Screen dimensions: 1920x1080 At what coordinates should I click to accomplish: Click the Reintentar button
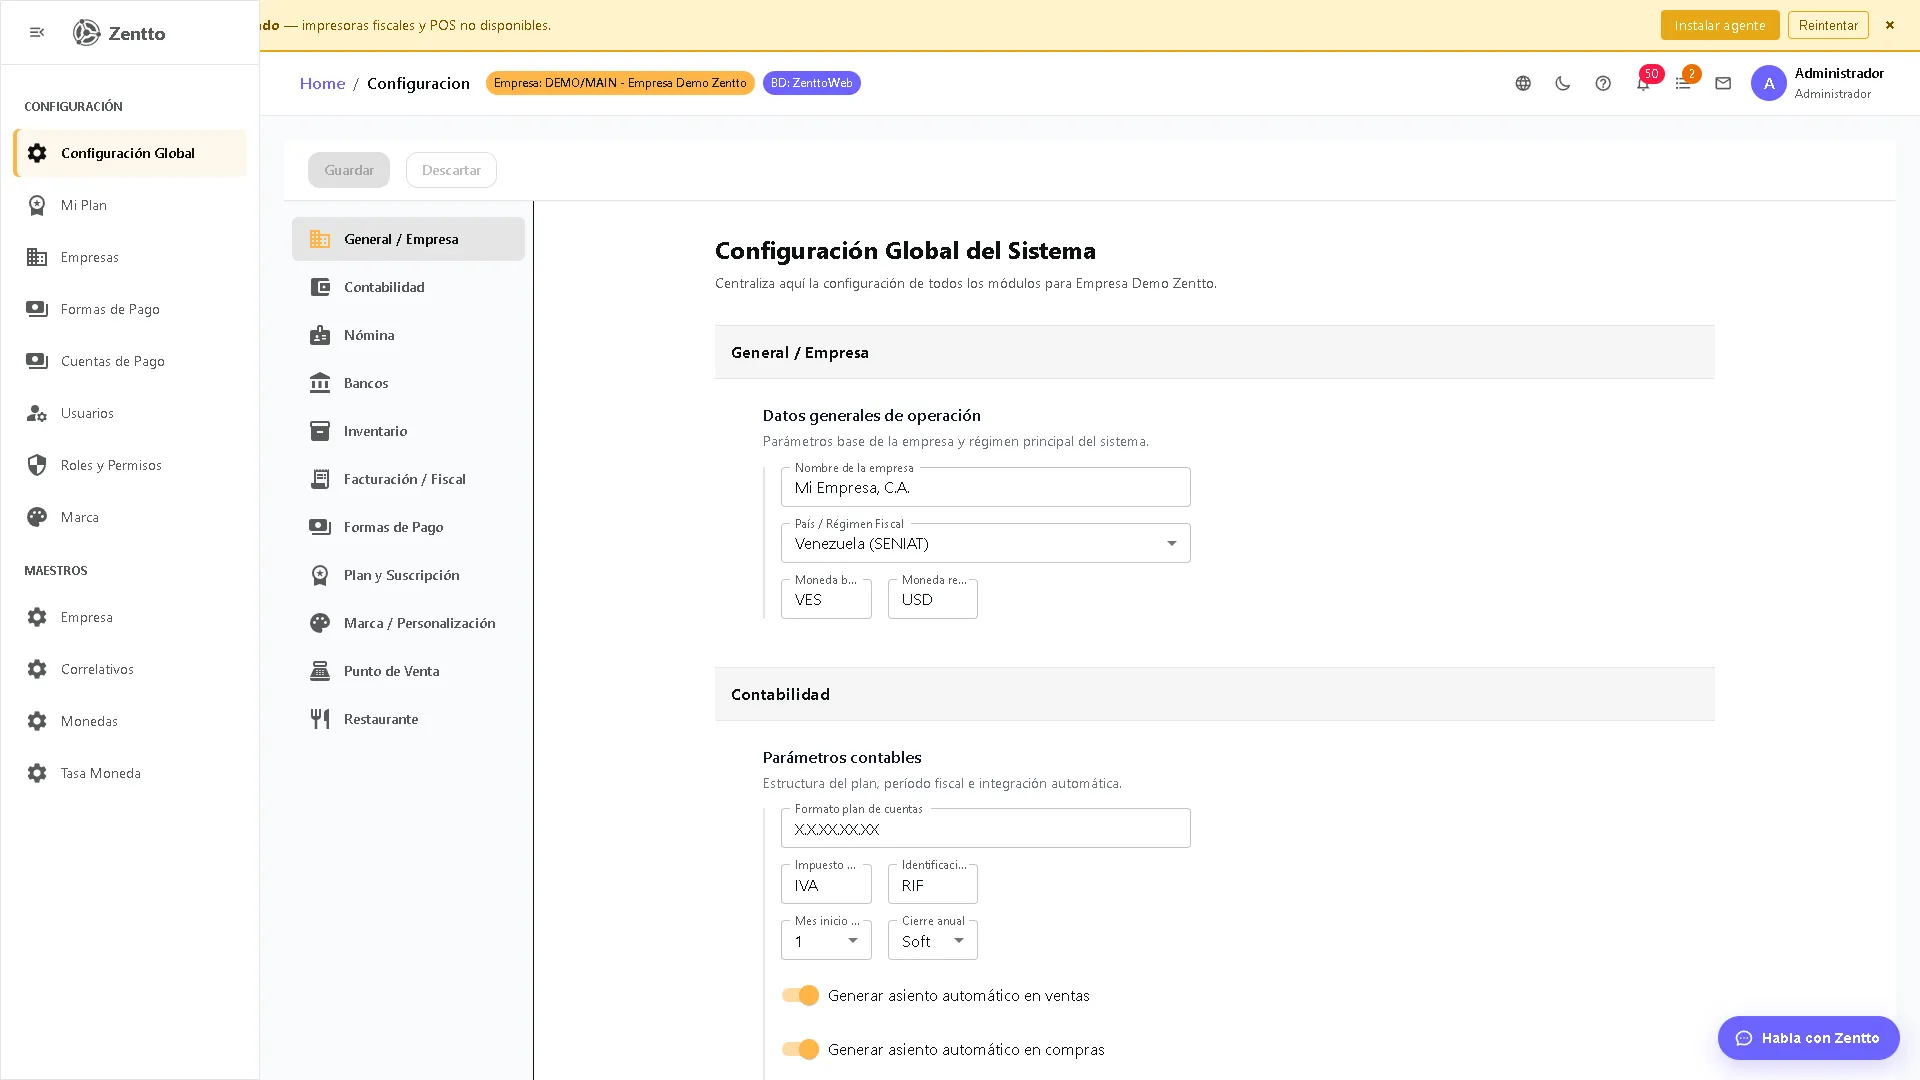[x=1828, y=25]
